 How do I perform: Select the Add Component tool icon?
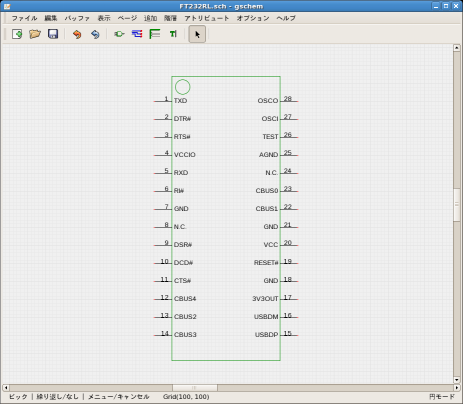click(x=119, y=34)
